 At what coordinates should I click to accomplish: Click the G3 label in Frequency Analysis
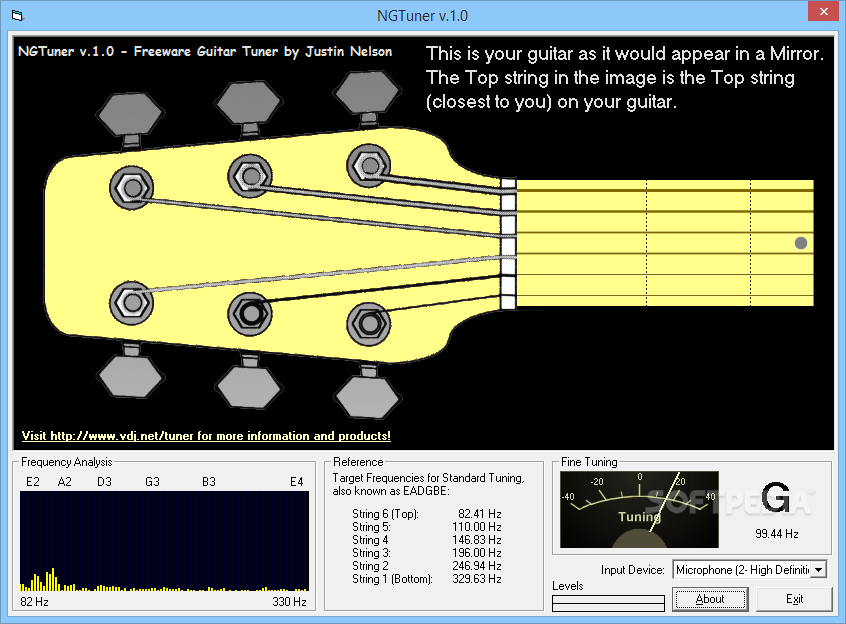152,482
